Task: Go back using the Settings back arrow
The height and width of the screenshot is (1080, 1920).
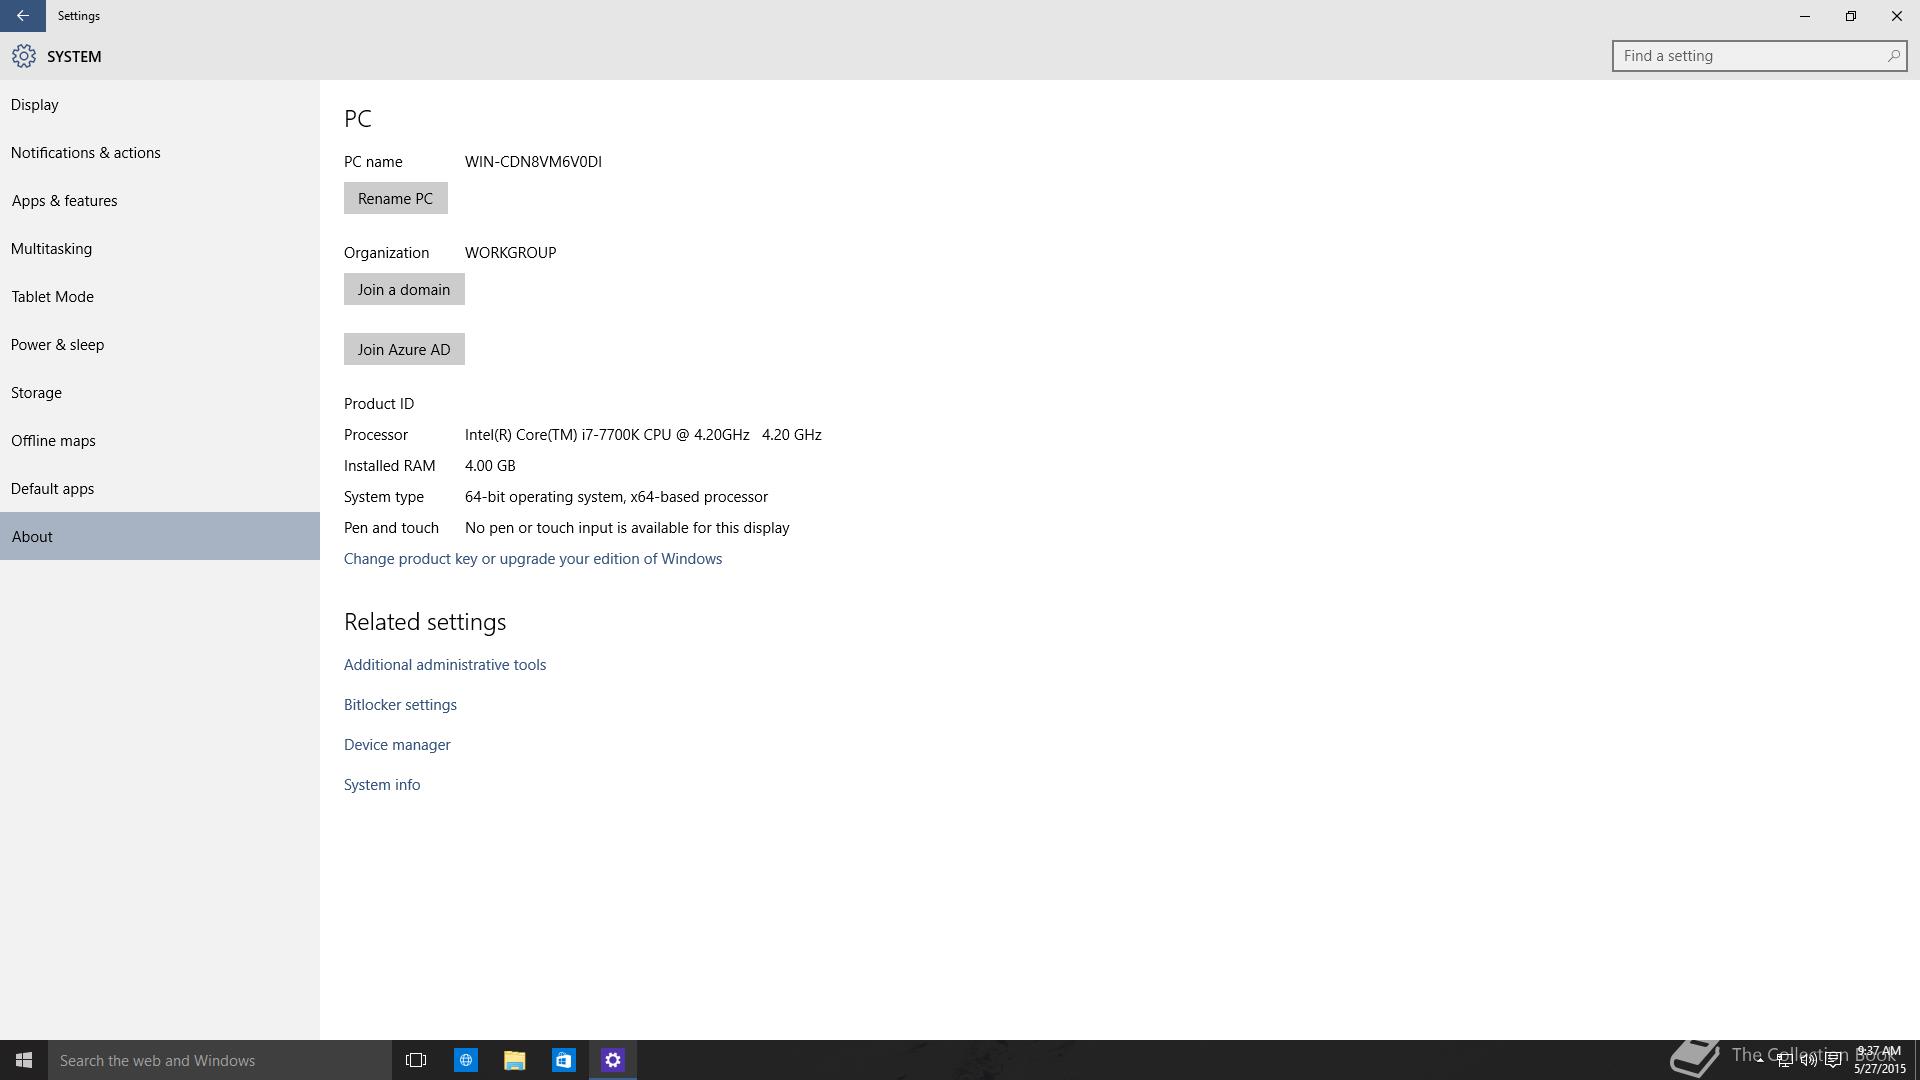Action: pos(22,16)
